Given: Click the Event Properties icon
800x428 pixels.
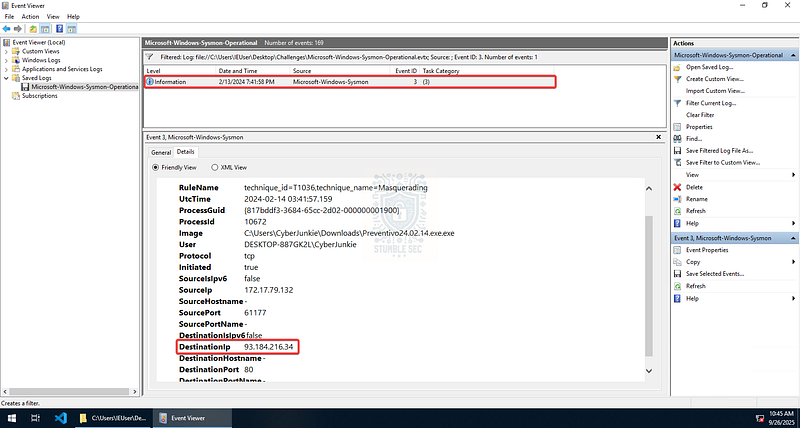Looking at the screenshot, I should pos(677,250).
